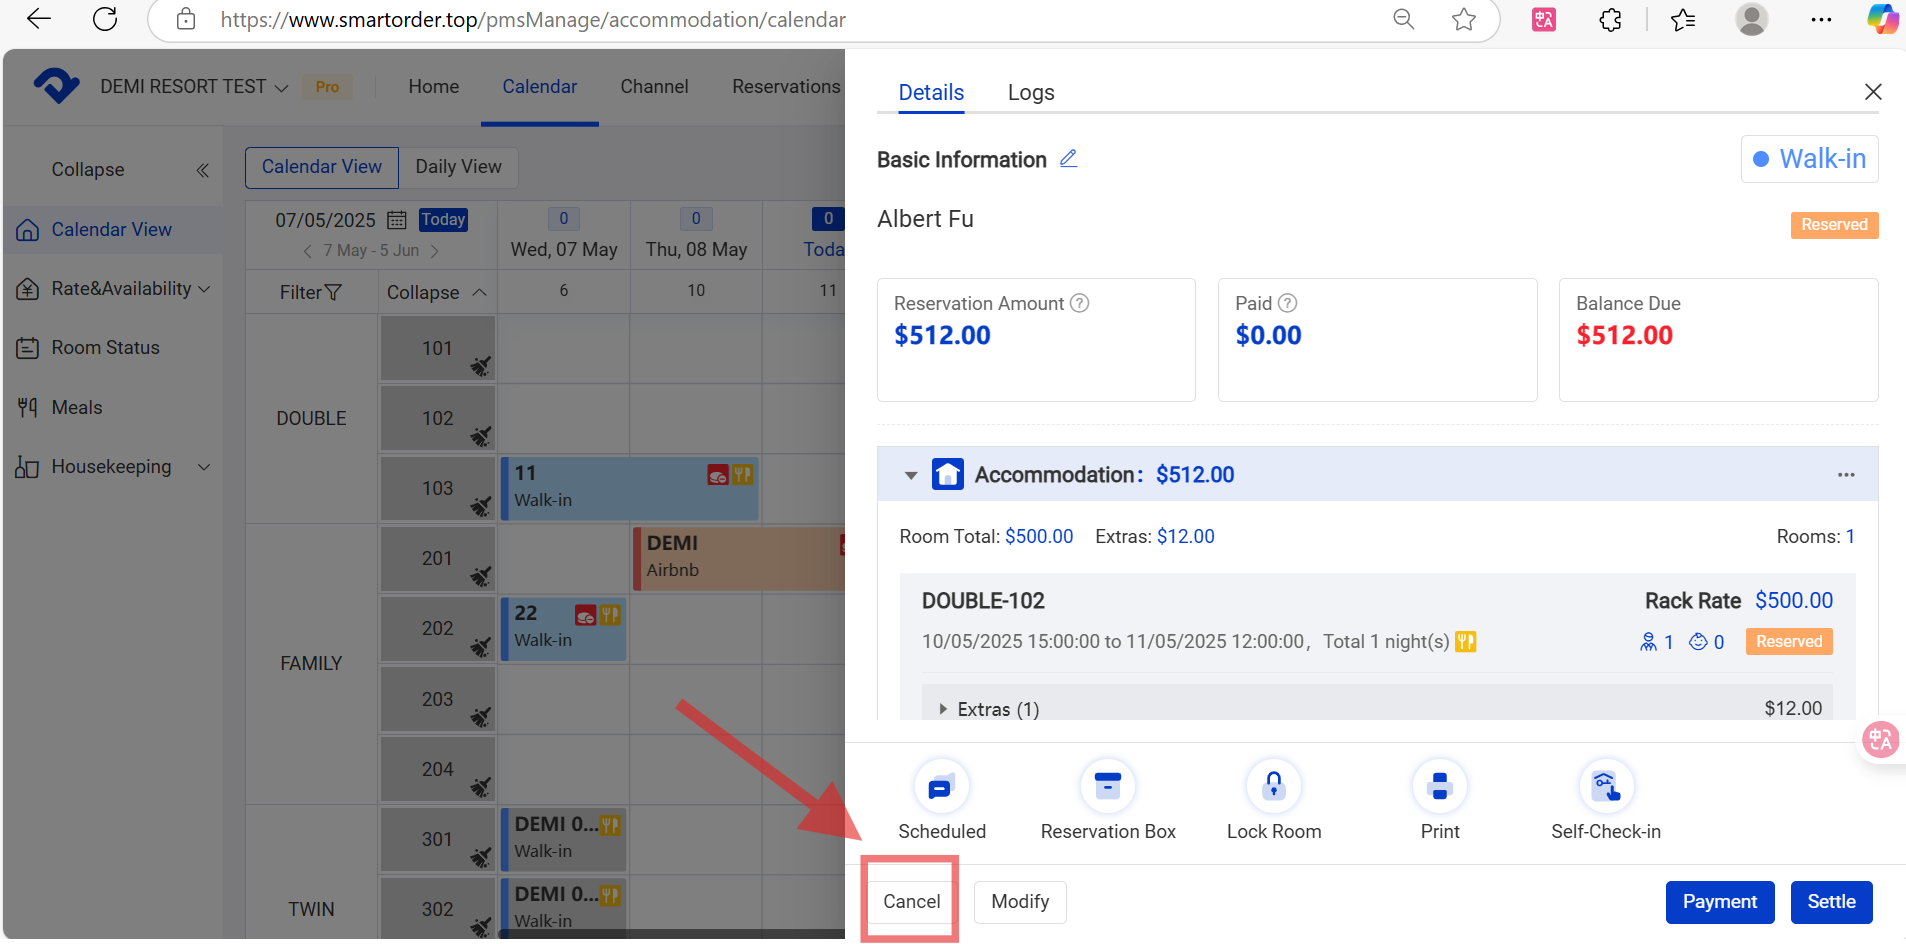The height and width of the screenshot is (944, 1906).
Task: Open the Channel menu item
Action: click(x=654, y=87)
